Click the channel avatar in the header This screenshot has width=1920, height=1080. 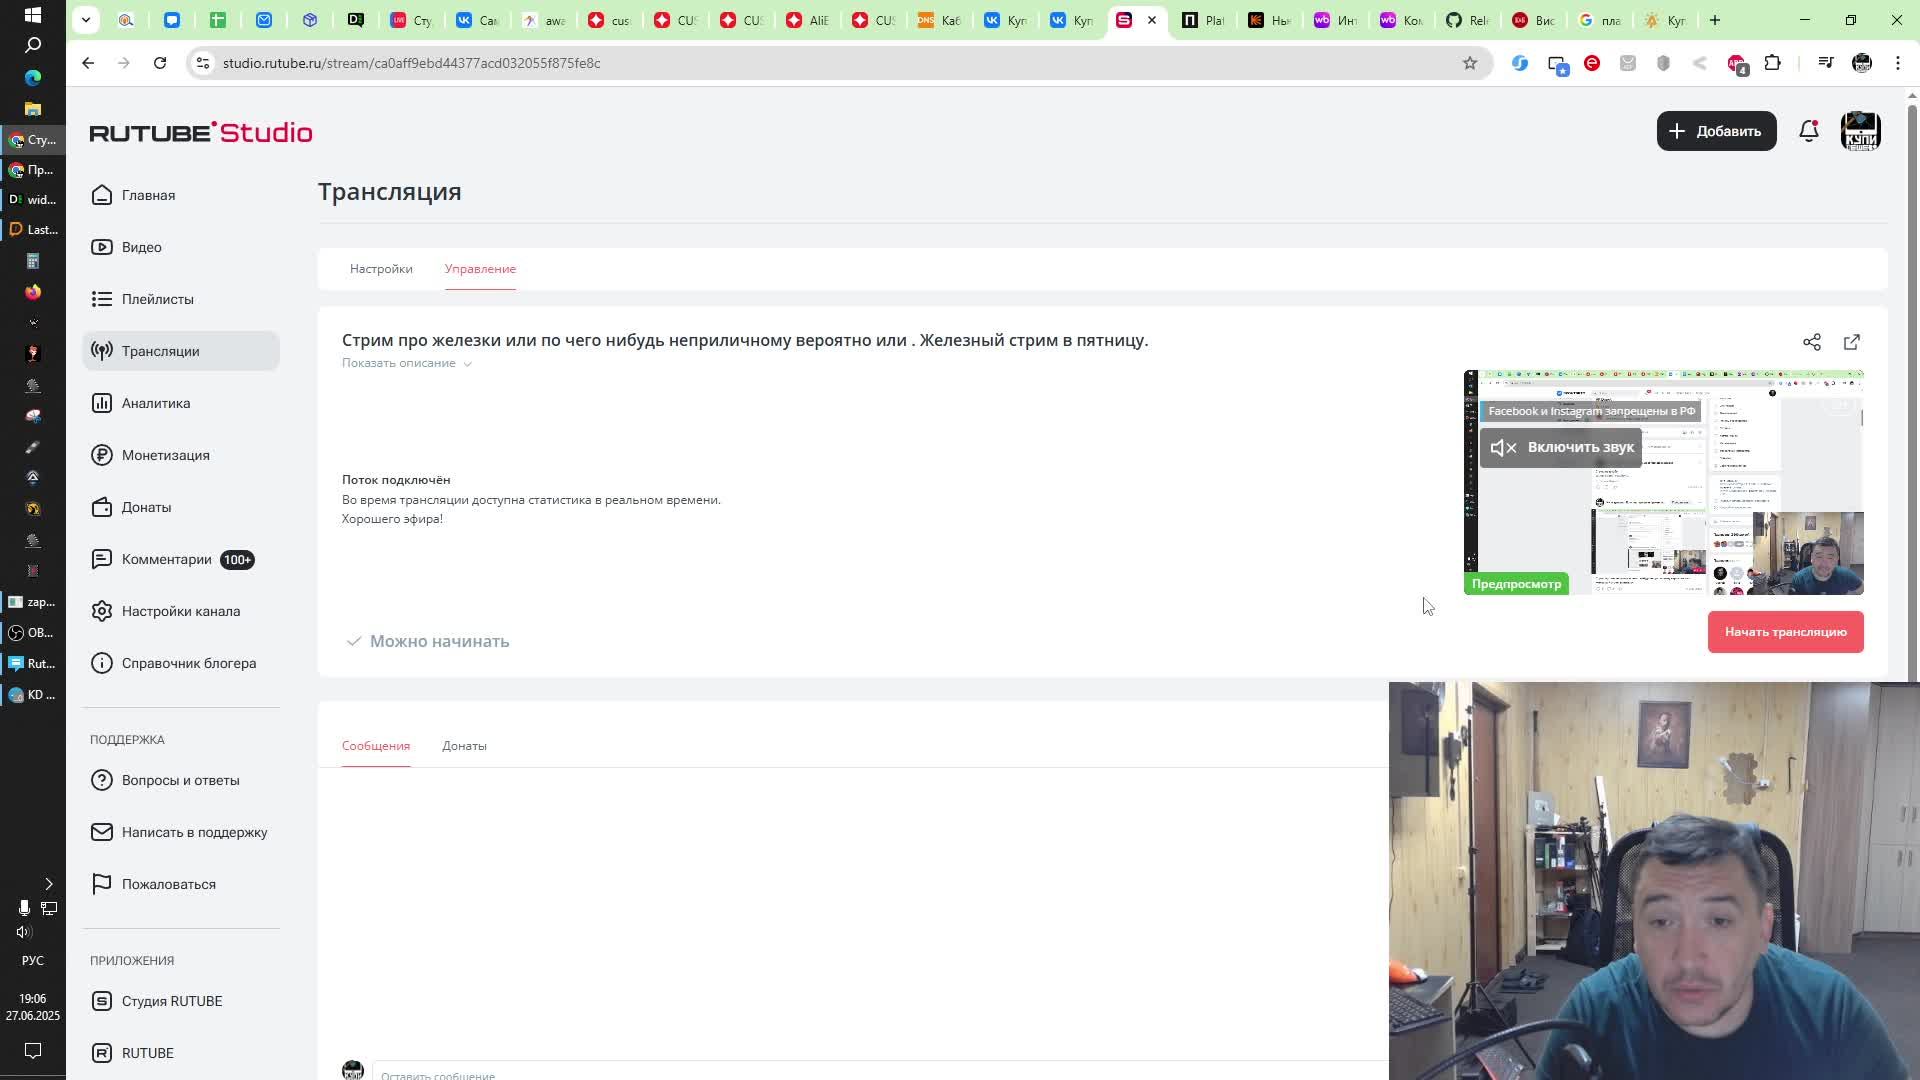(x=1860, y=131)
